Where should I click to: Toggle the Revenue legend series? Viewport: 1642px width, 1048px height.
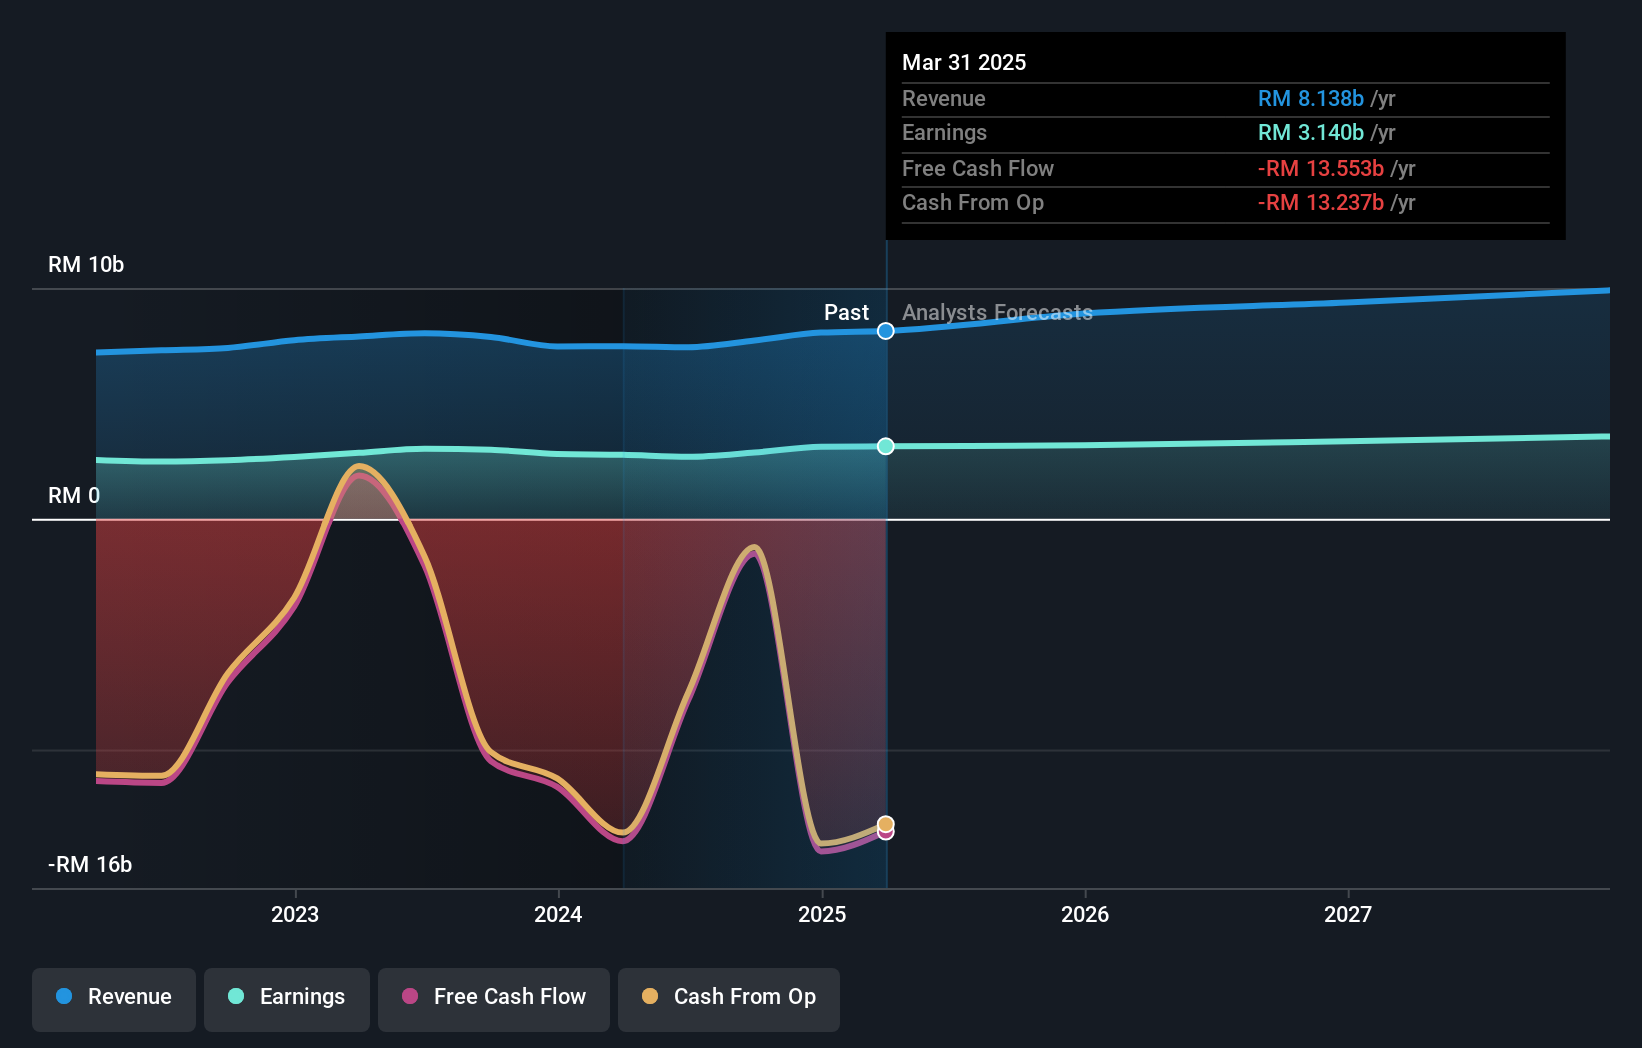114,998
